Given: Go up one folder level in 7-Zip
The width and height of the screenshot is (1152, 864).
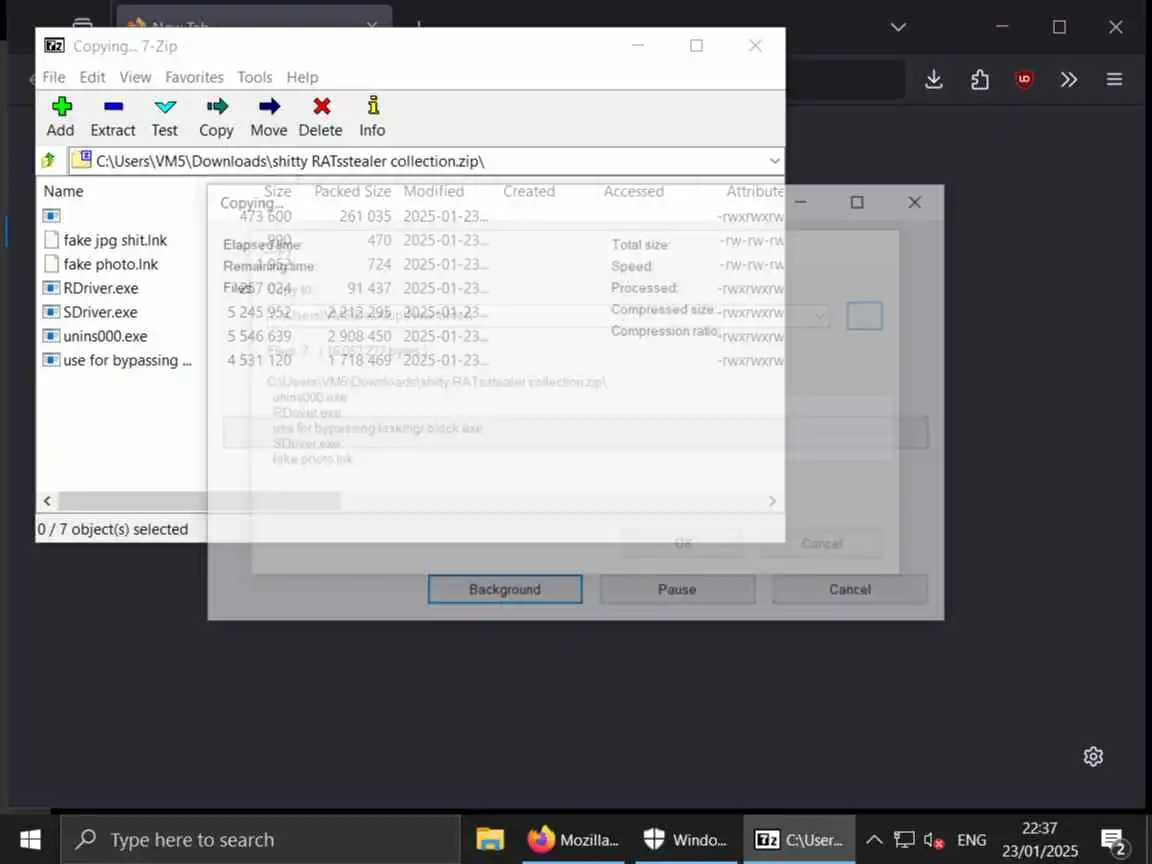Looking at the screenshot, I should (x=49, y=160).
